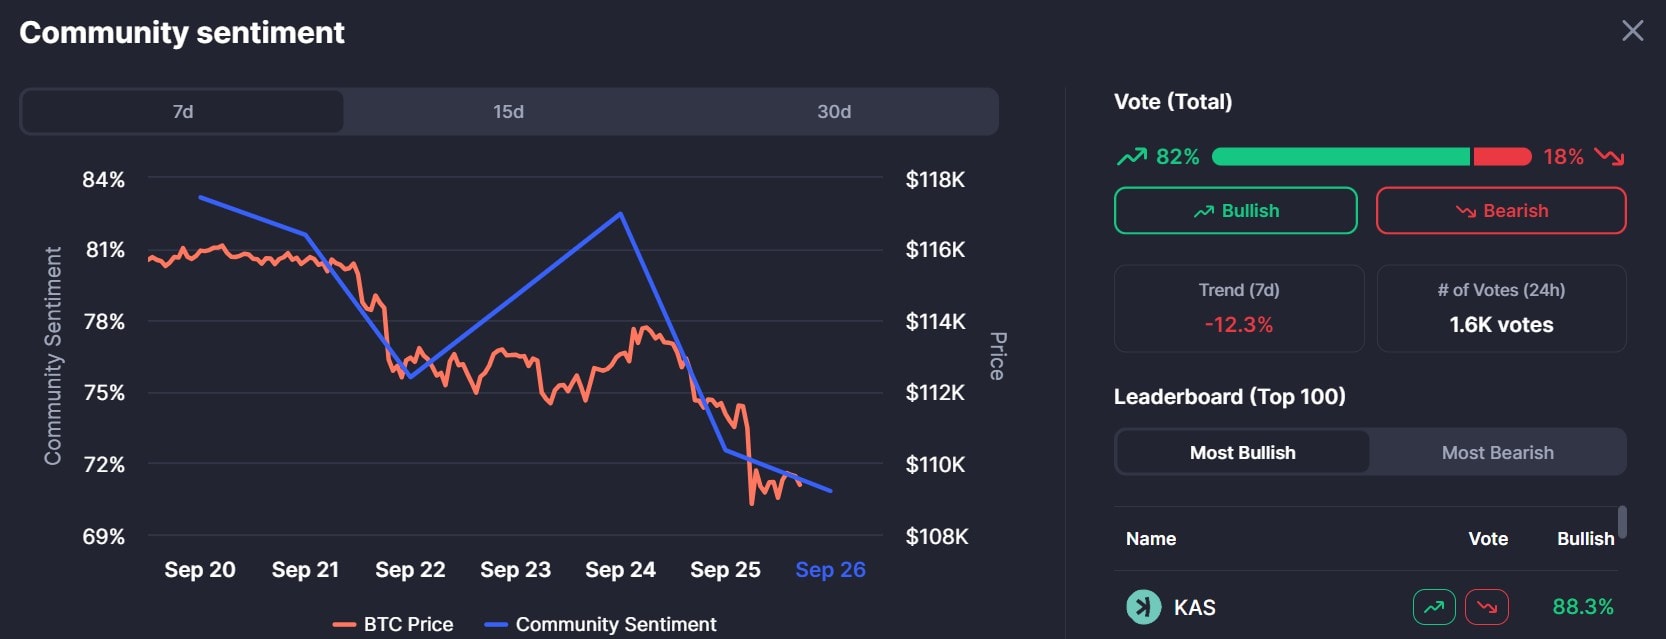Toggle Community Sentiment series in the legend

click(600, 624)
